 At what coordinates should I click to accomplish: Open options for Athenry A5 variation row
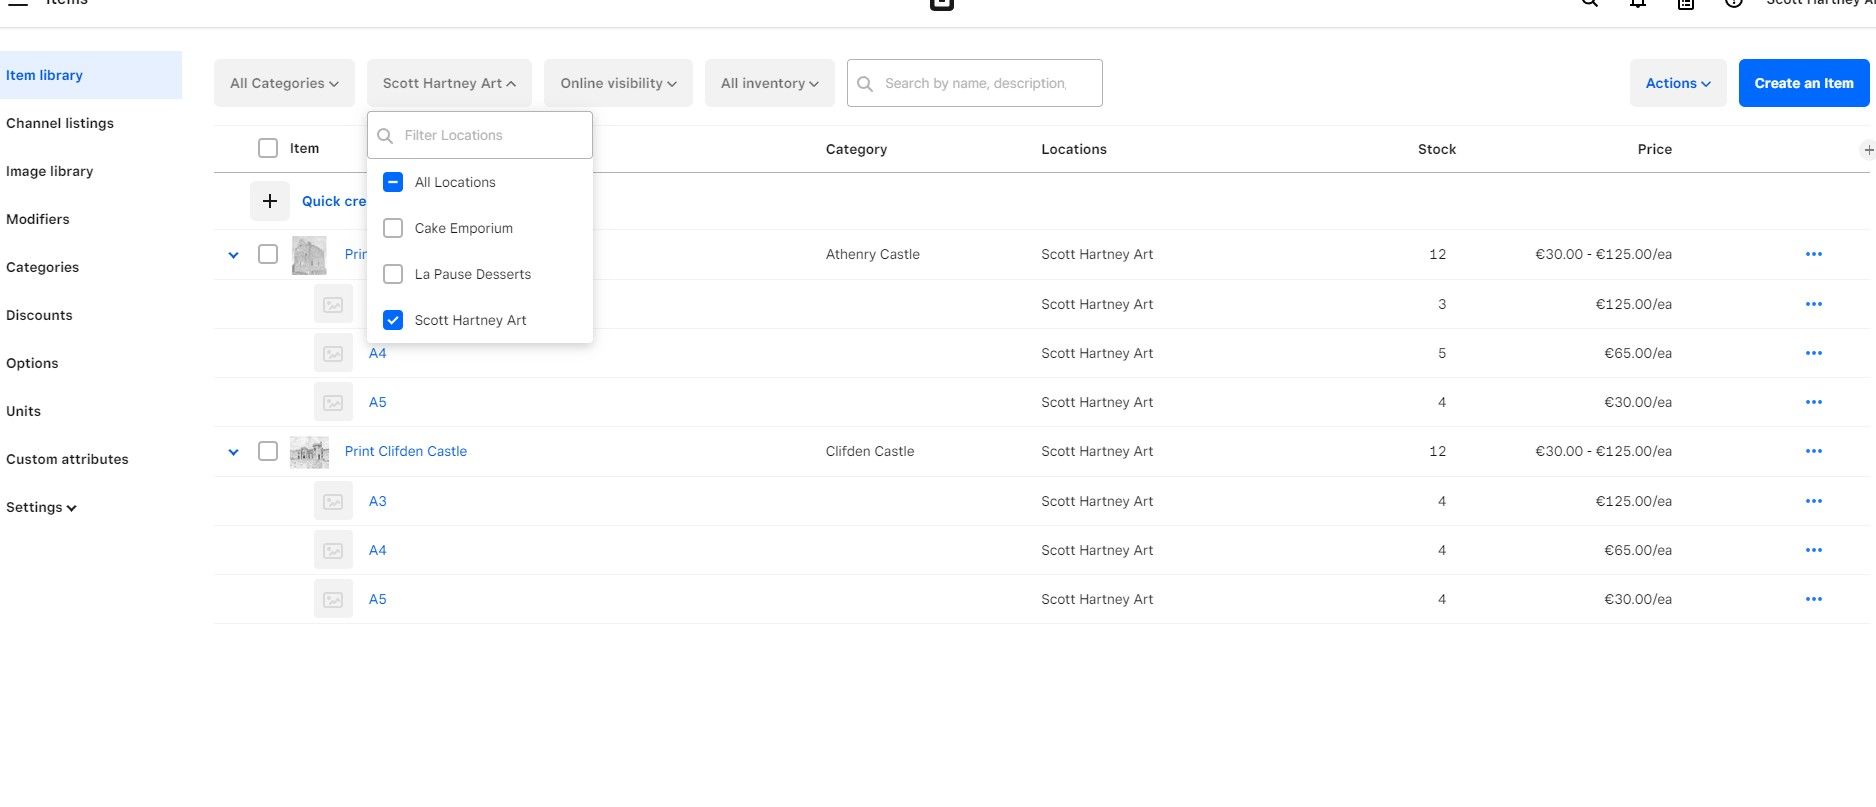point(1813,402)
